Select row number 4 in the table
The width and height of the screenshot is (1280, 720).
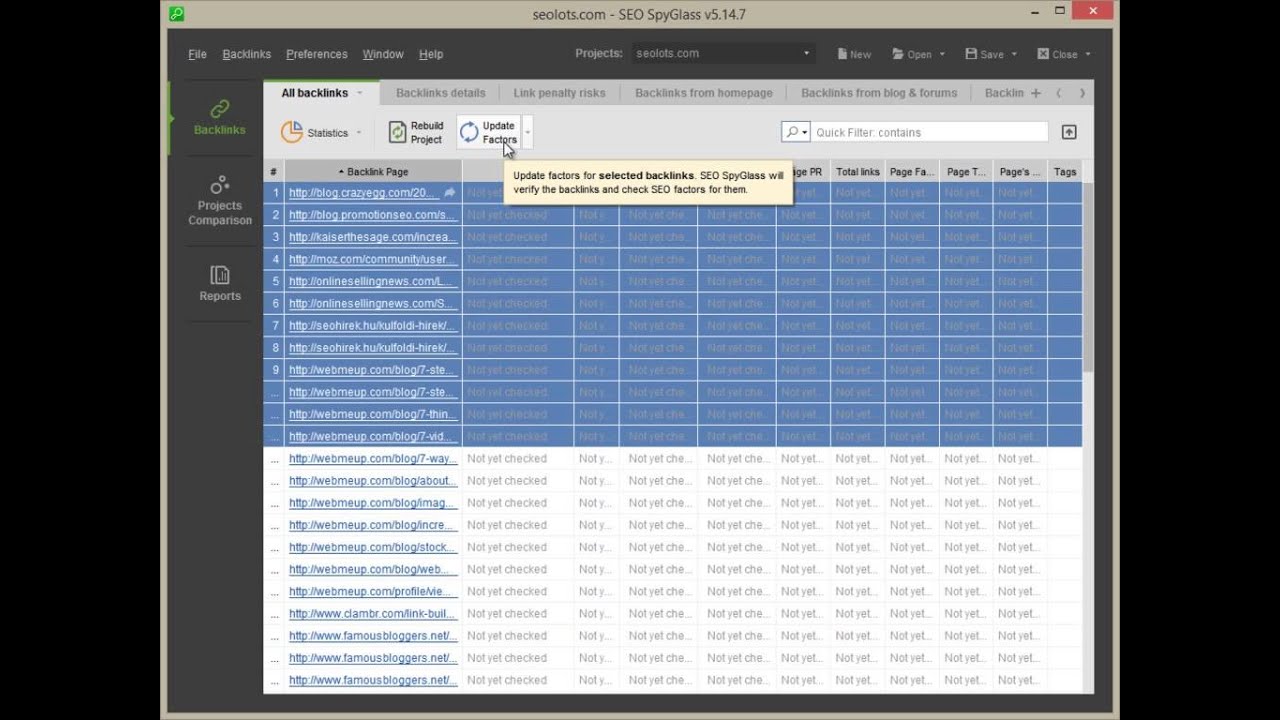(275, 259)
